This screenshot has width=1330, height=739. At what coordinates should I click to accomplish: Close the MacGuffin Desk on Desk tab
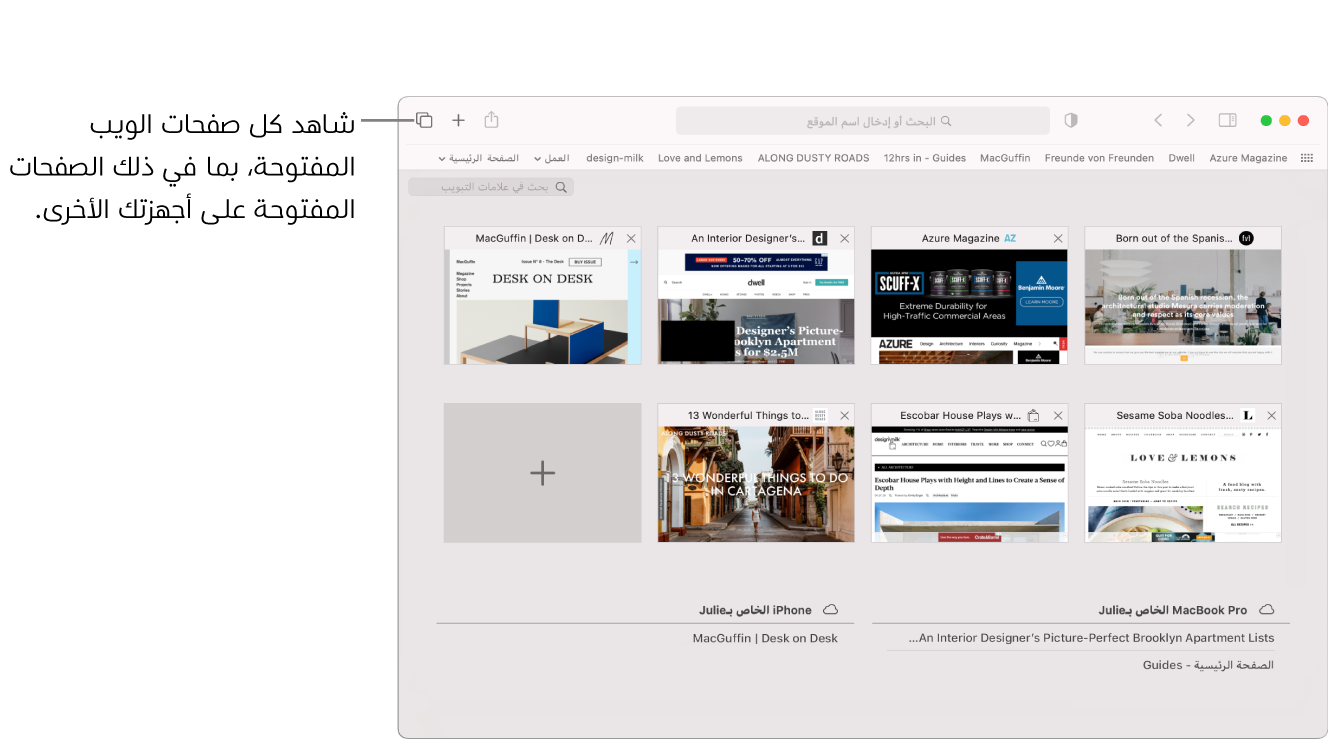tap(631, 239)
